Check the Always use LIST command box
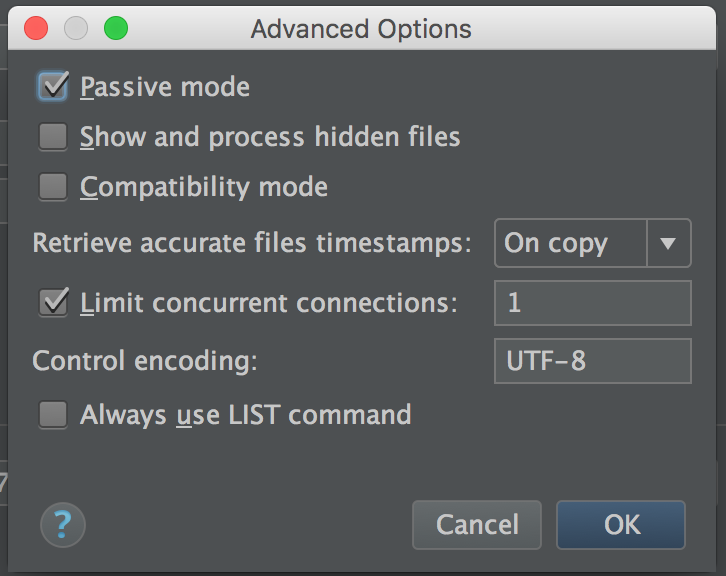 [53, 414]
